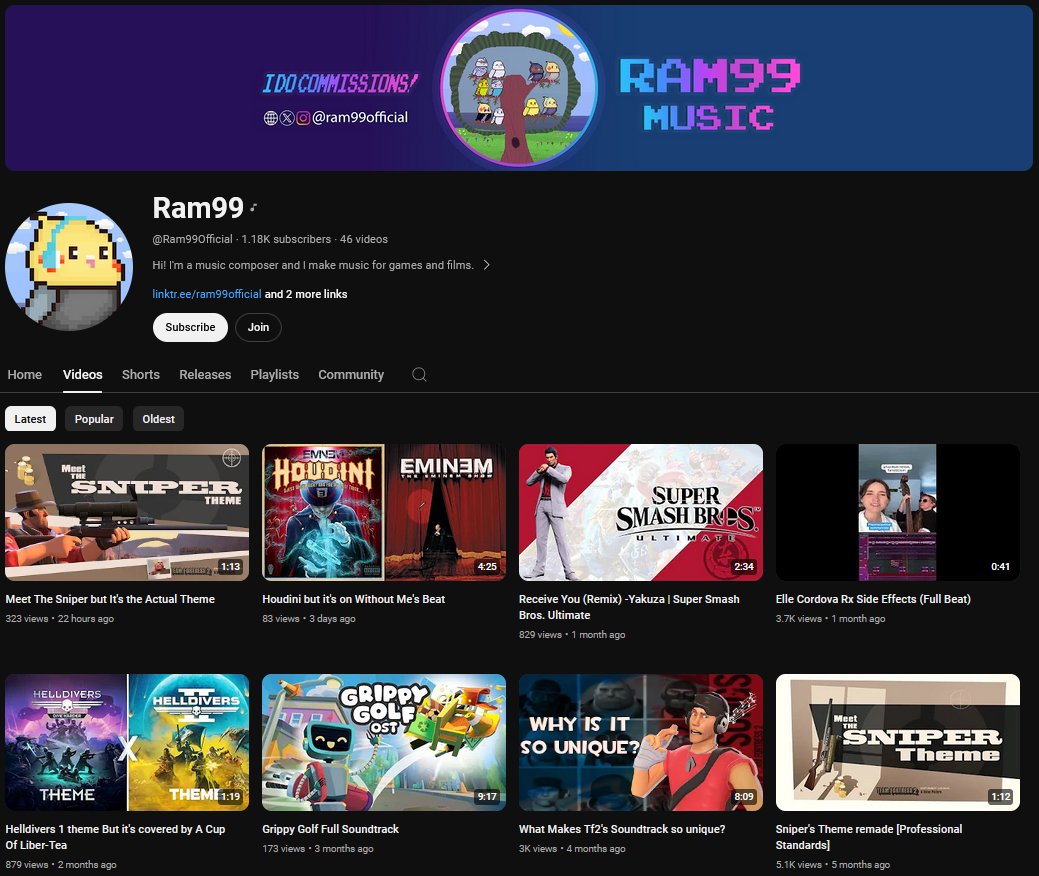Go to the Releases tab
The image size is (1039, 876).
205,374
